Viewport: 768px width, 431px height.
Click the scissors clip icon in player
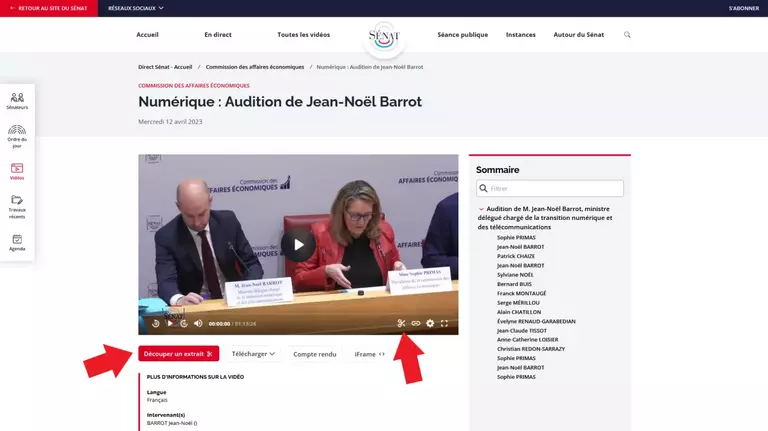point(401,323)
